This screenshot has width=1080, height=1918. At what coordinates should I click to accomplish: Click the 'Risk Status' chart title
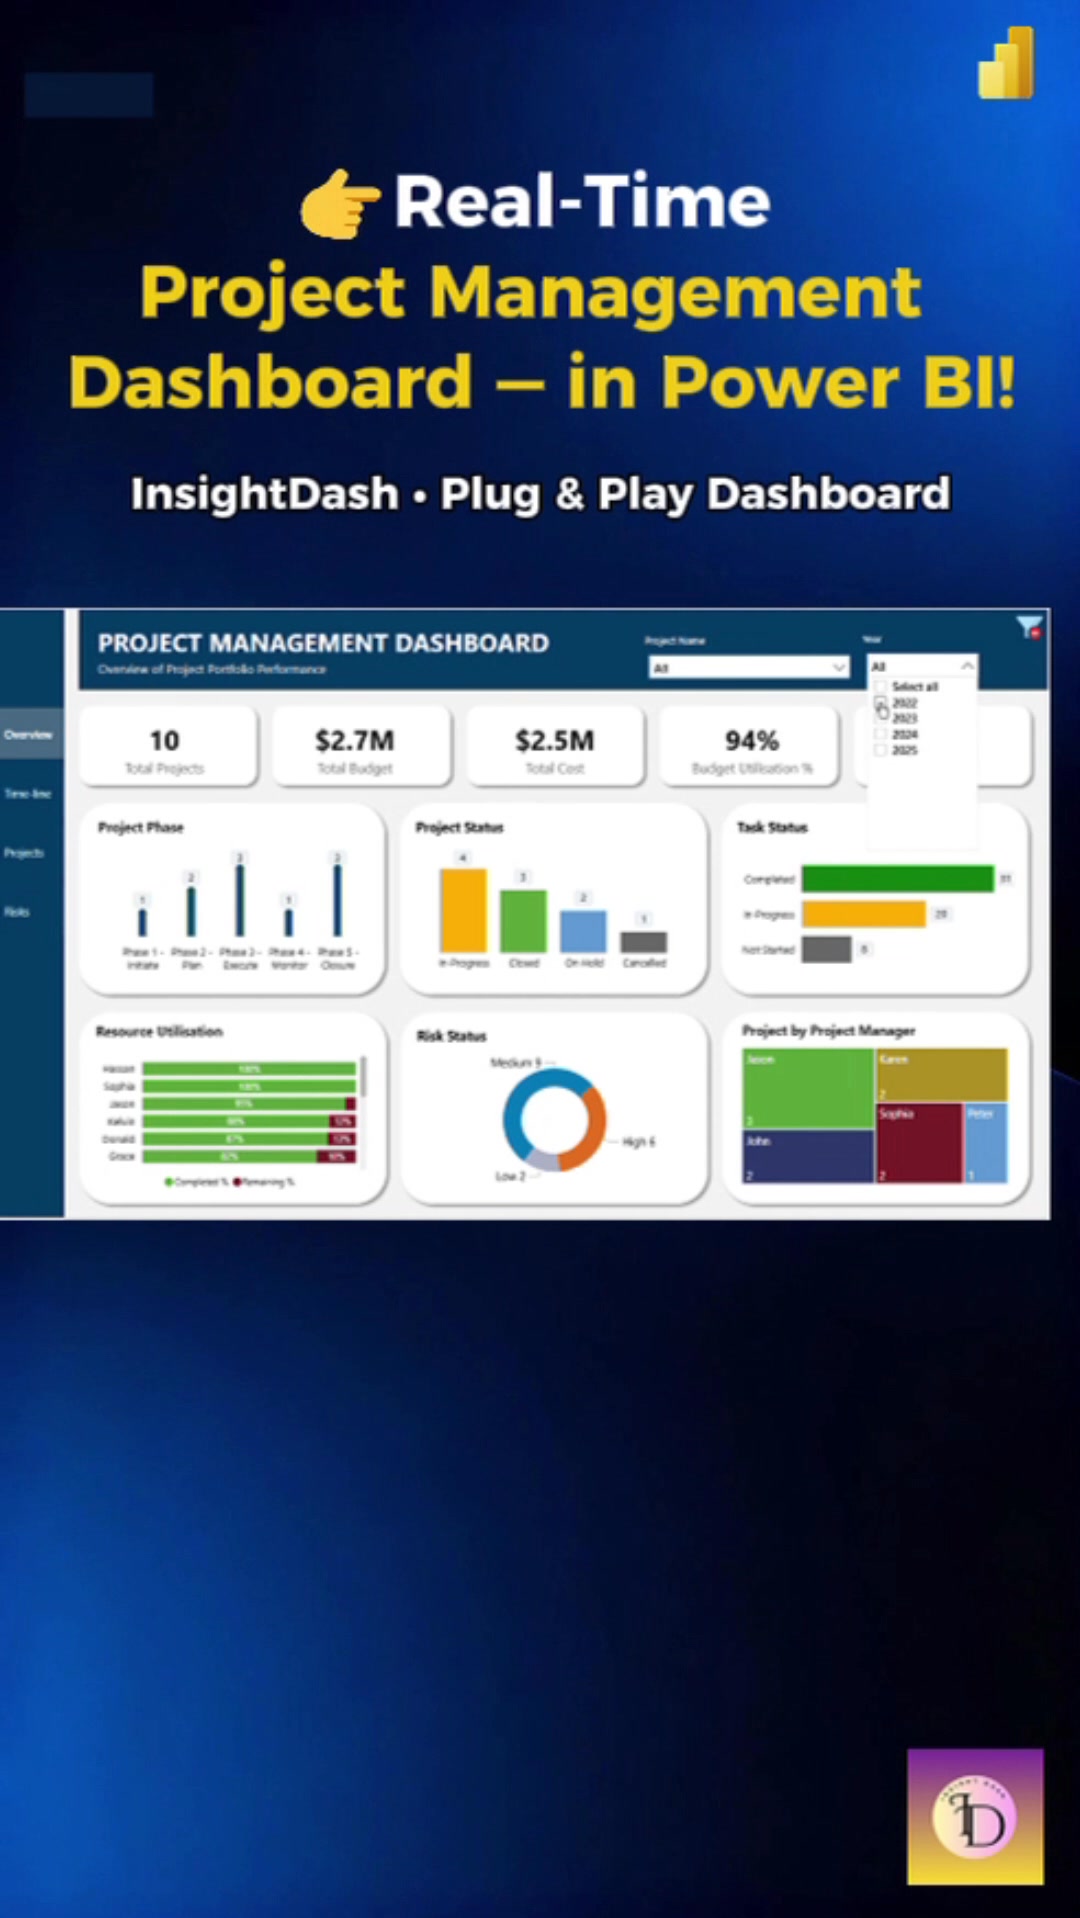click(x=452, y=1036)
